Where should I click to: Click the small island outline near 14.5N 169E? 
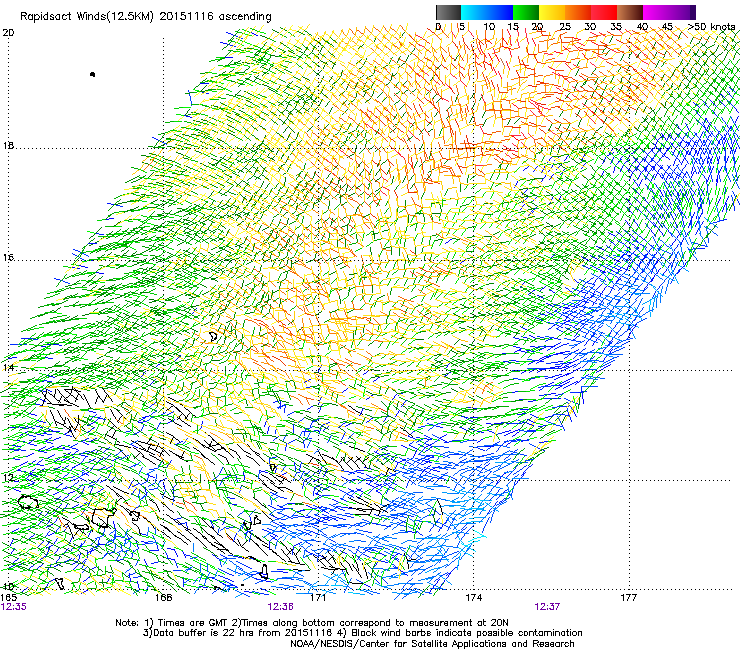click(213, 337)
